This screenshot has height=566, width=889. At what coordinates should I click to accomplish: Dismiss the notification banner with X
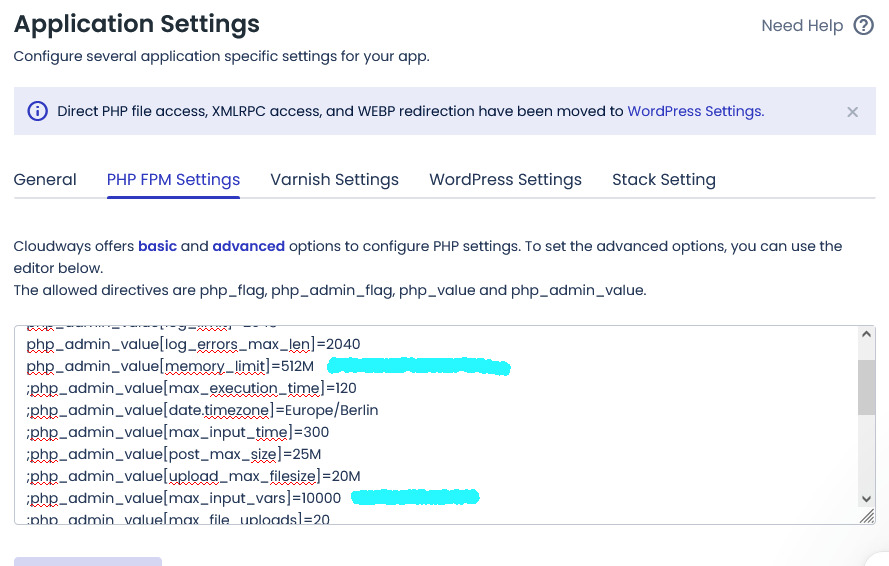[852, 112]
